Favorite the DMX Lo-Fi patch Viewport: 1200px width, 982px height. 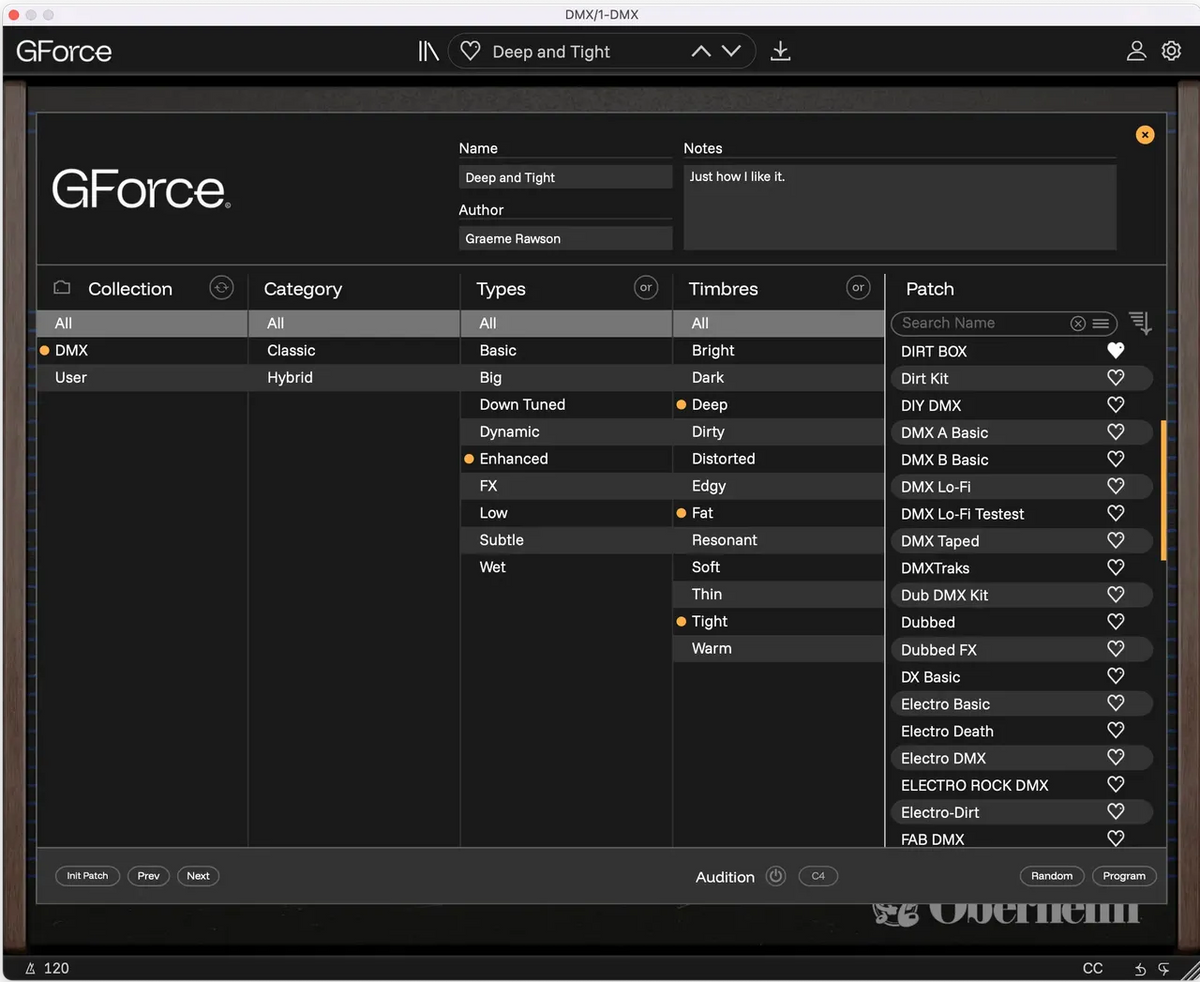1116,486
